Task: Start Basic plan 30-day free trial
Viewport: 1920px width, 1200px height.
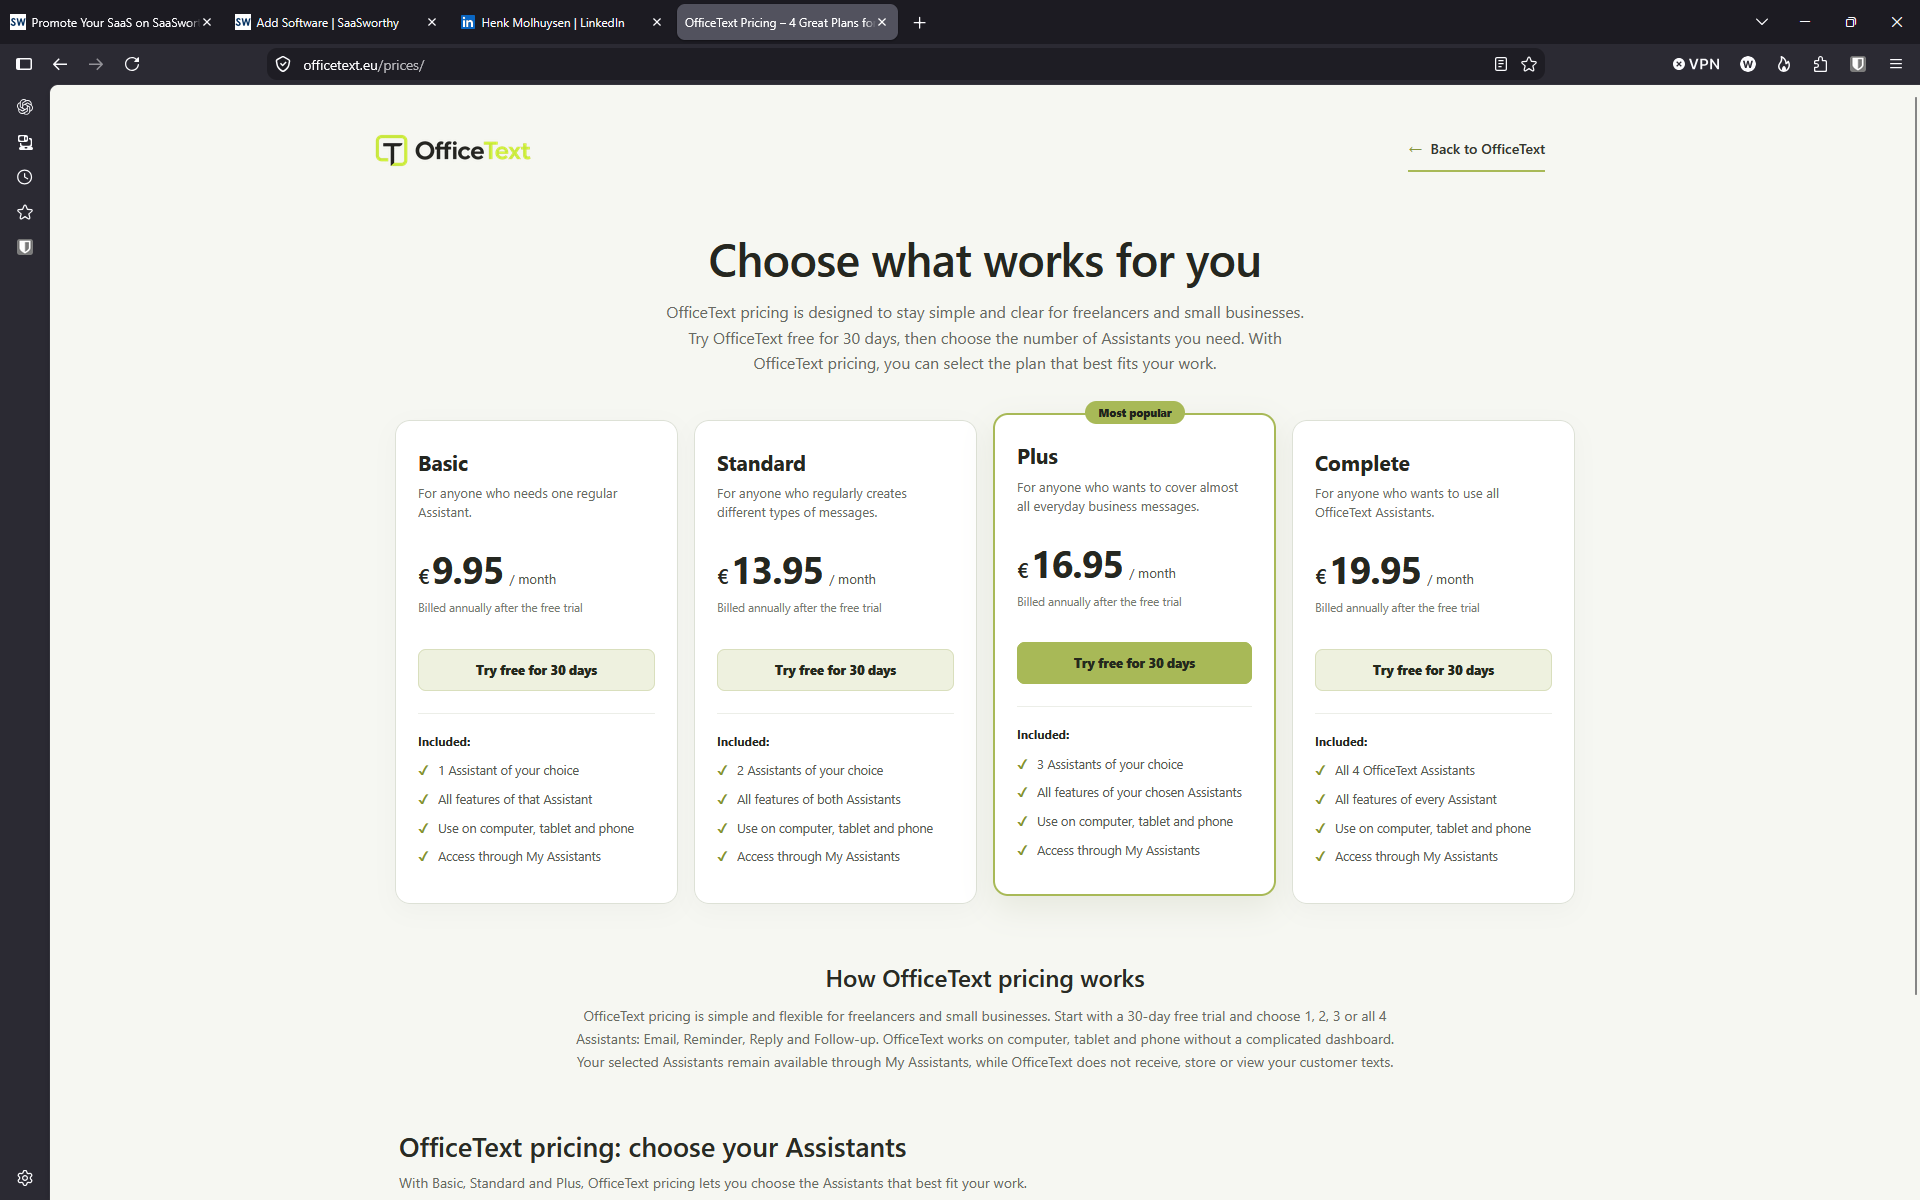Action: [536, 670]
